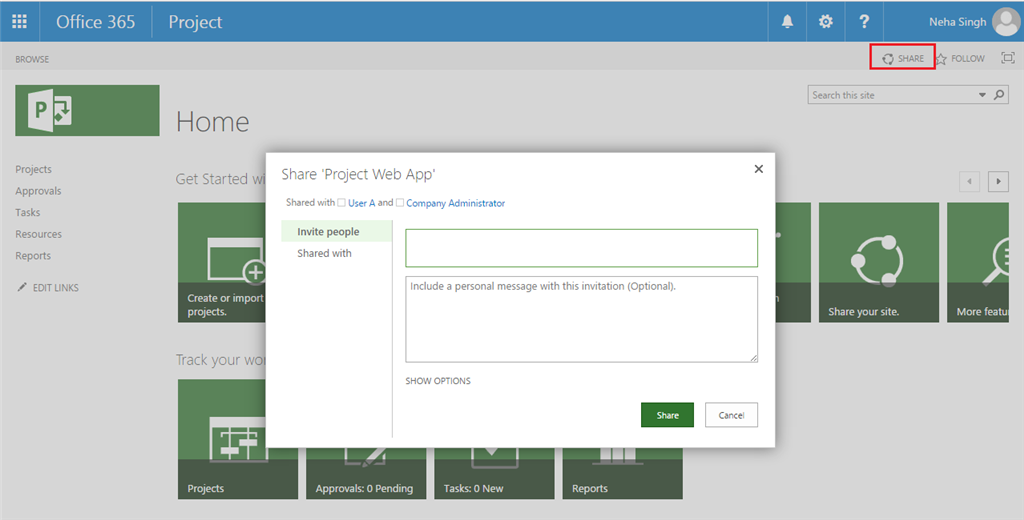The image size is (1024, 520).
Task: Click the Cancel button
Action: [x=731, y=415]
